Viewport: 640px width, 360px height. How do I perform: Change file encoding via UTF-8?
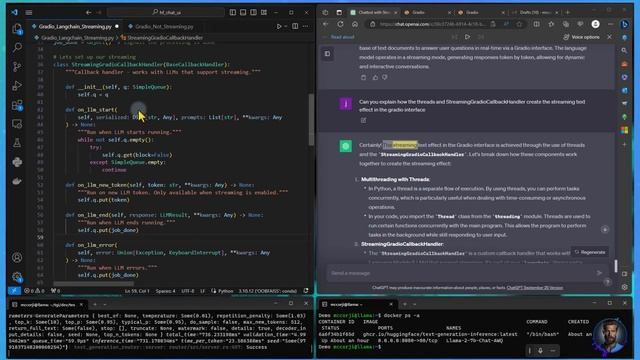(x=188, y=291)
